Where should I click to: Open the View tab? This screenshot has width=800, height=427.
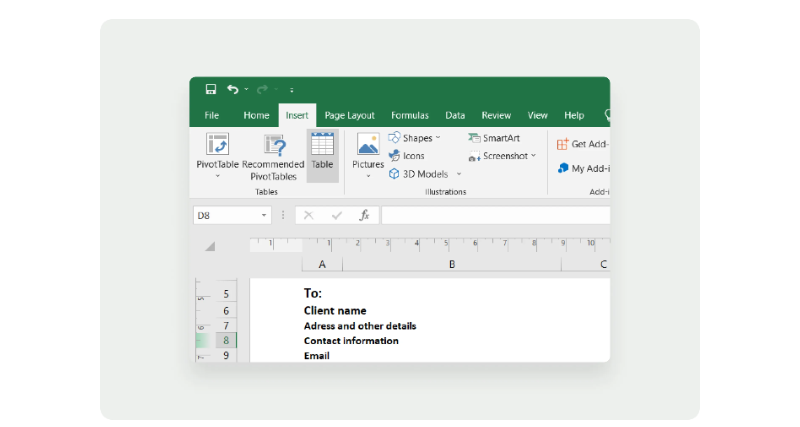point(537,115)
